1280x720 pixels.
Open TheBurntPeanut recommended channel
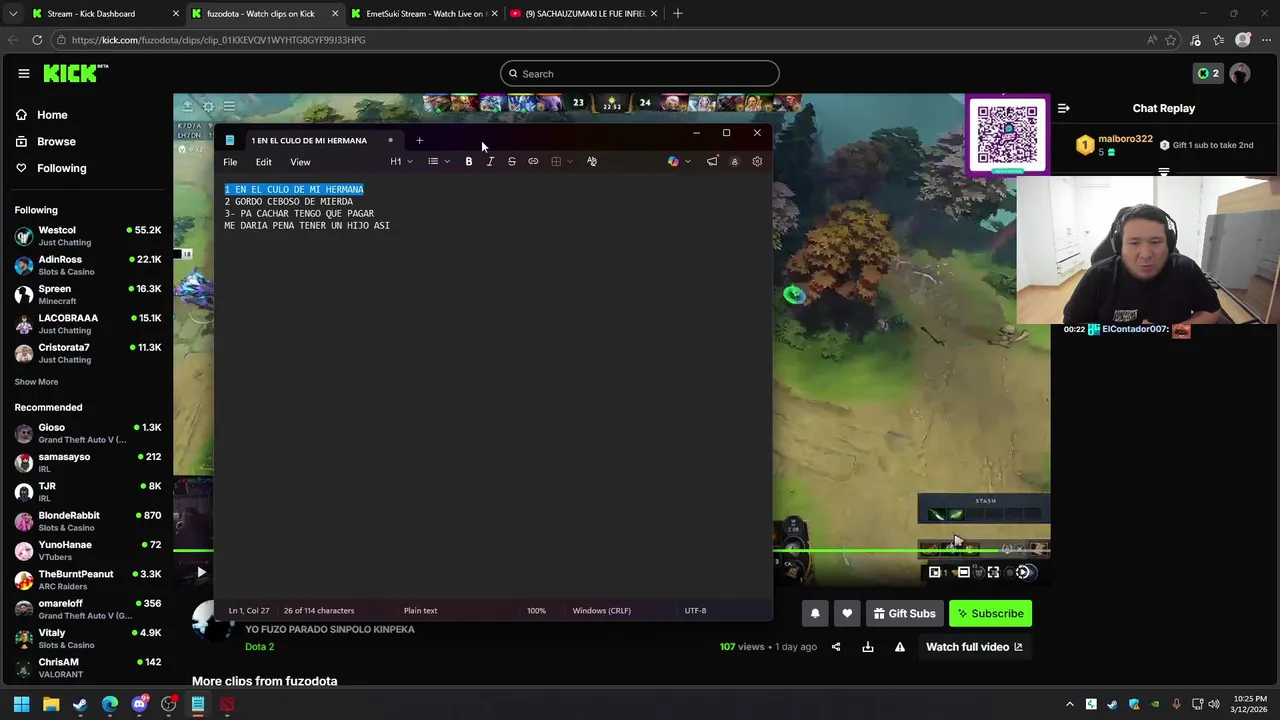click(88, 580)
